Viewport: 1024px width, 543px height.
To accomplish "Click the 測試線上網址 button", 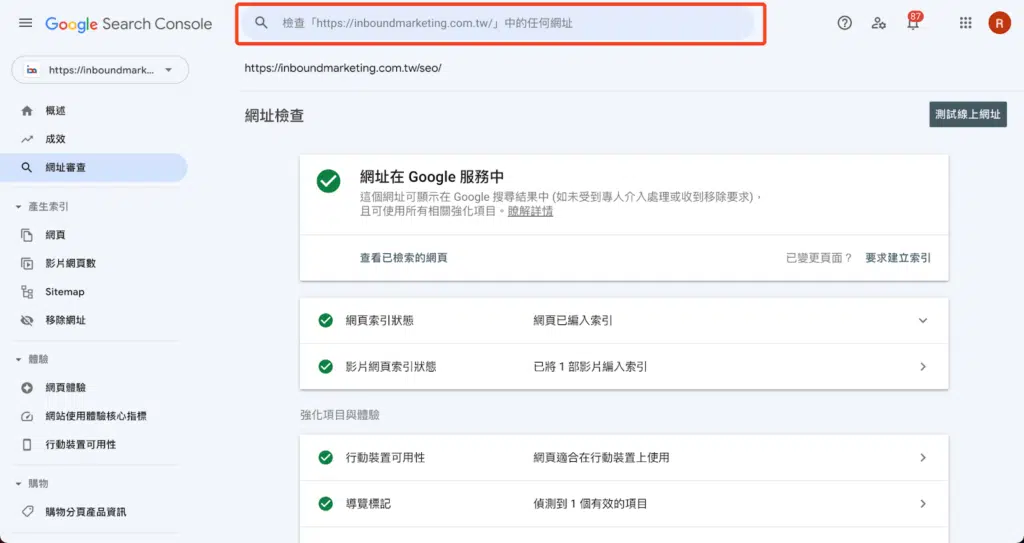I will click(x=968, y=114).
